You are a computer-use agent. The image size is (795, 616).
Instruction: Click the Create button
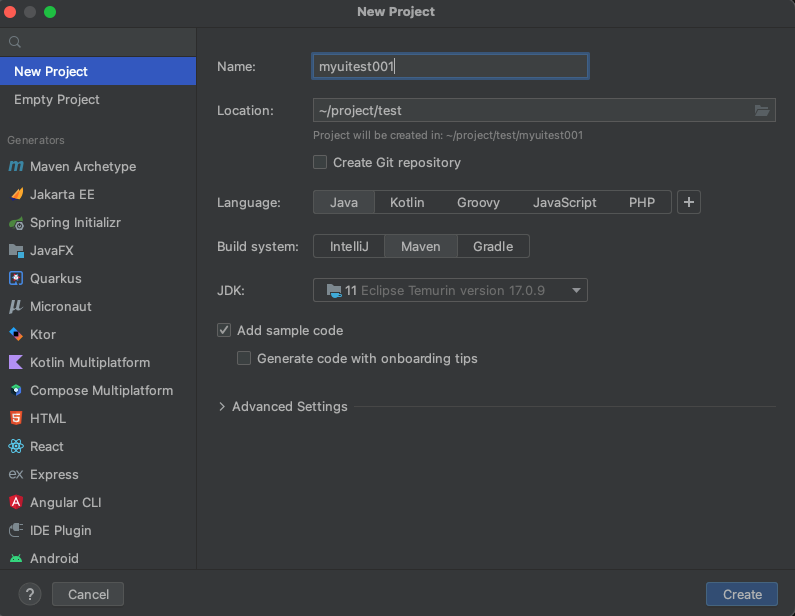[x=742, y=594]
